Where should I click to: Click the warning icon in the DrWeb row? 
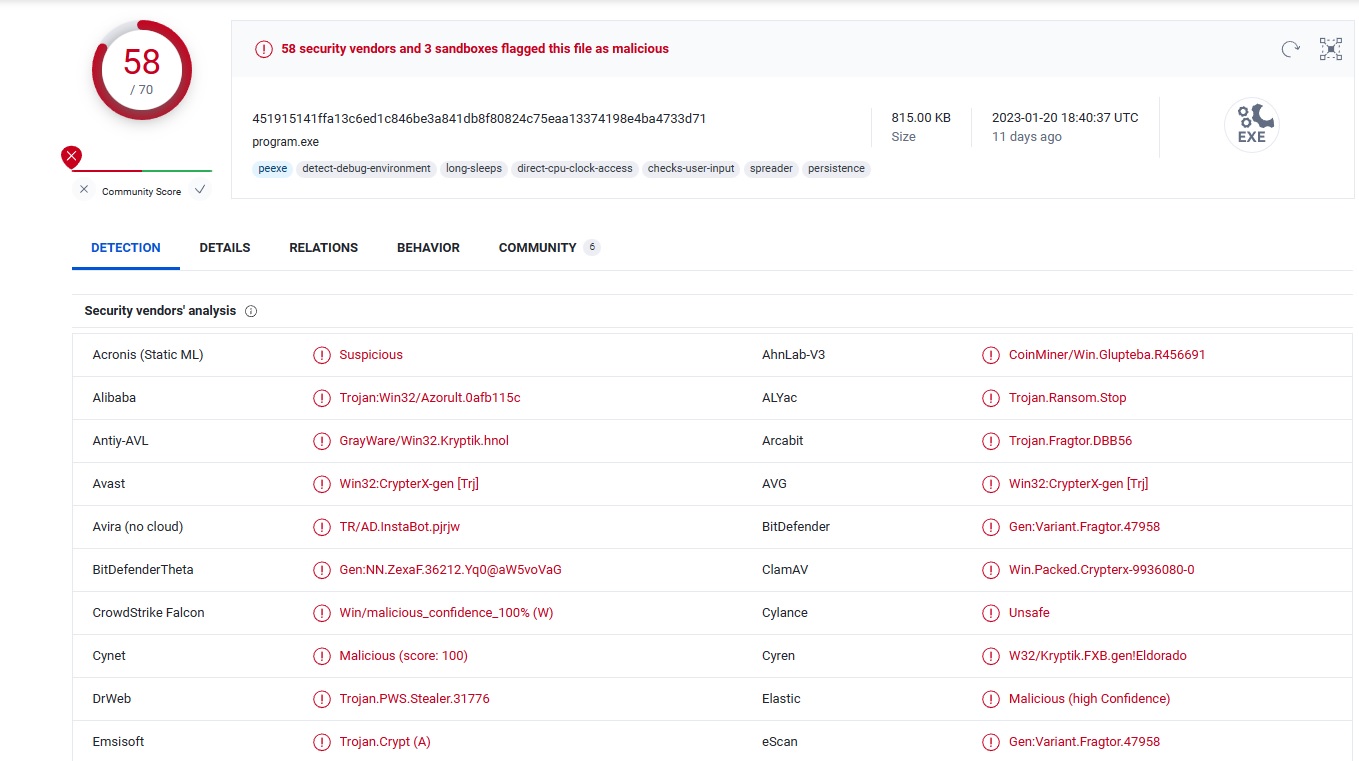click(322, 699)
